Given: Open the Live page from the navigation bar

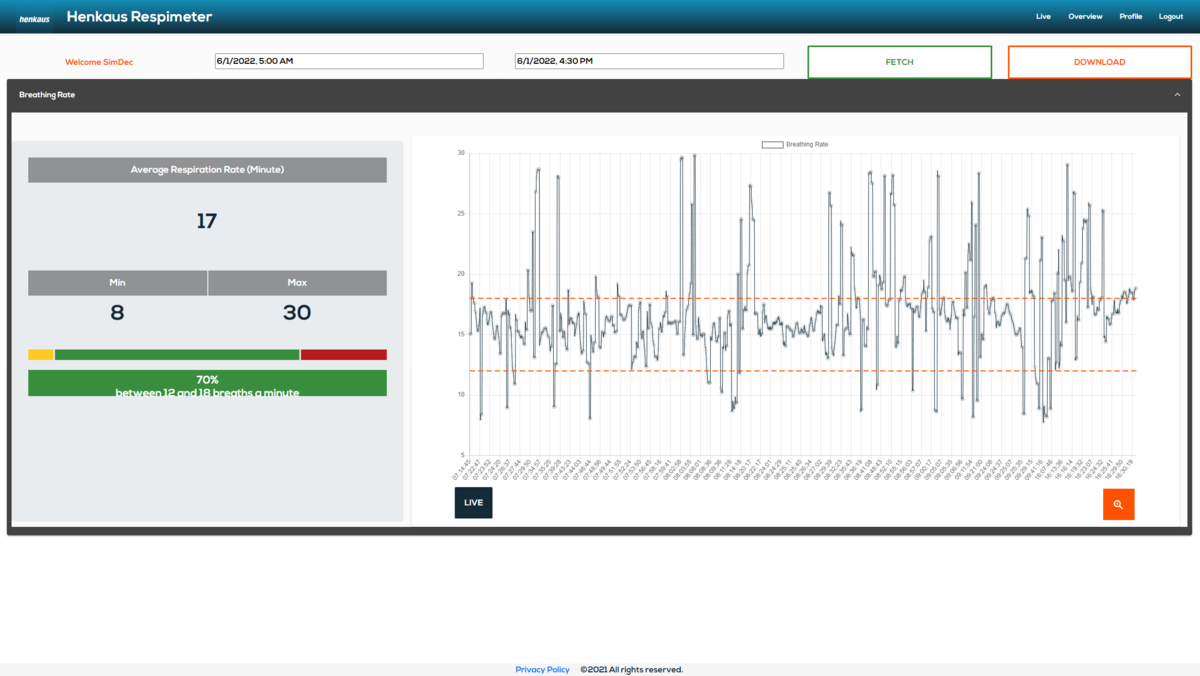Looking at the screenshot, I should 1043,16.
